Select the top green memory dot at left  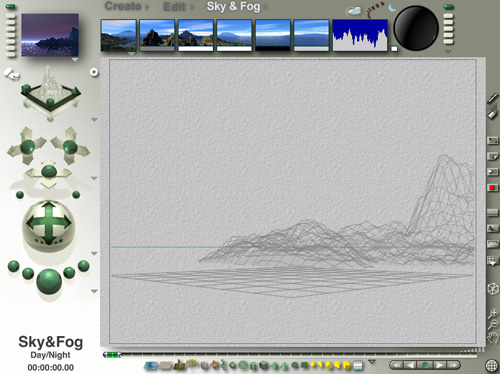pyautogui.click(x=10, y=6)
